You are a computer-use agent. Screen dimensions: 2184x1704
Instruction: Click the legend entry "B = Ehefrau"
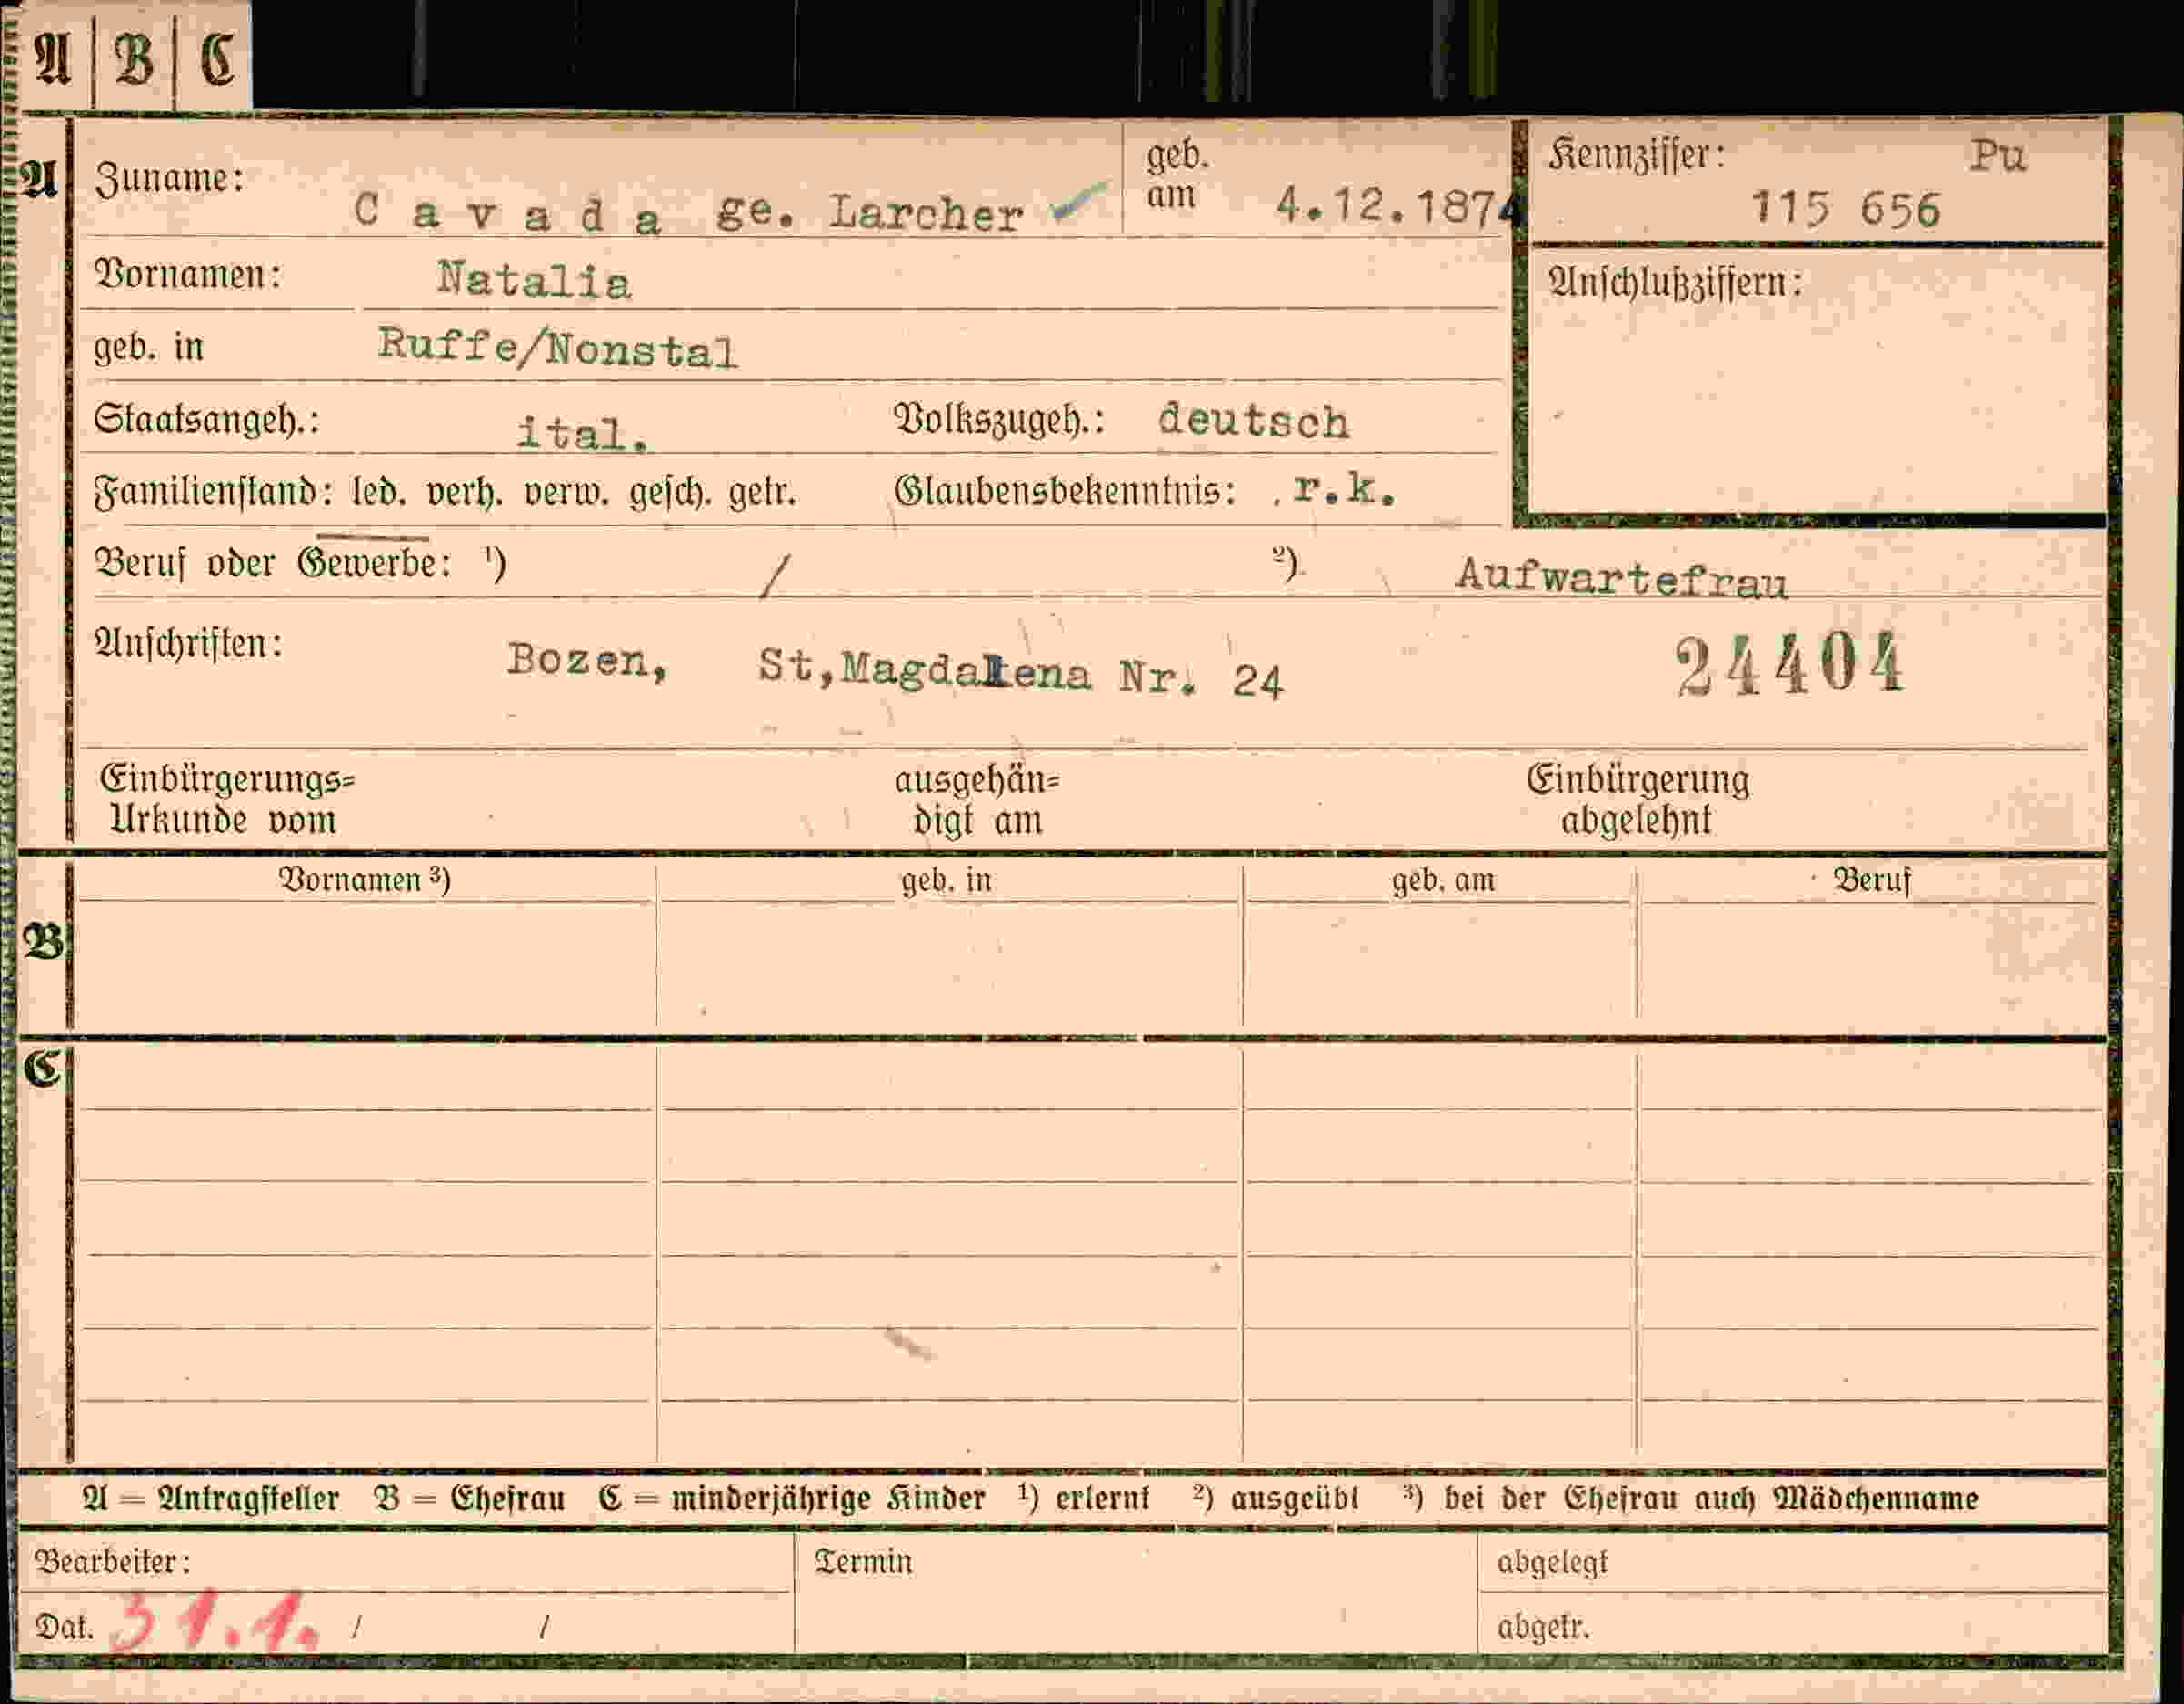[469, 1499]
